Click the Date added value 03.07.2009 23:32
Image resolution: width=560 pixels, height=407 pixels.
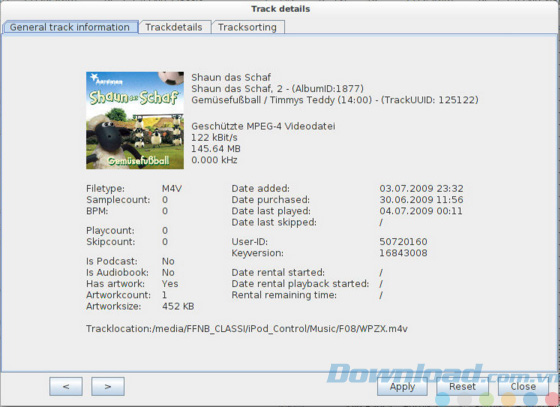pyautogui.click(x=421, y=188)
